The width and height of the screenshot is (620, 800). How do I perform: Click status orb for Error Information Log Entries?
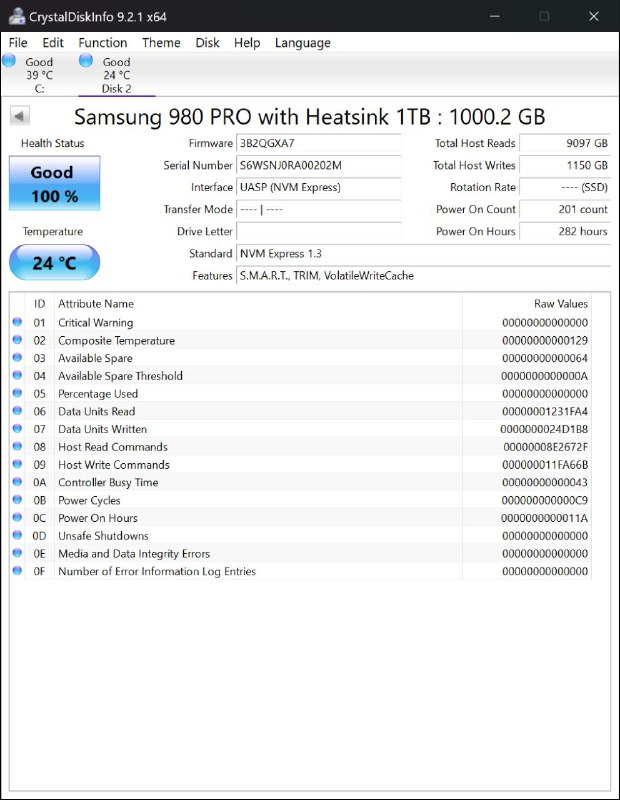(x=17, y=570)
